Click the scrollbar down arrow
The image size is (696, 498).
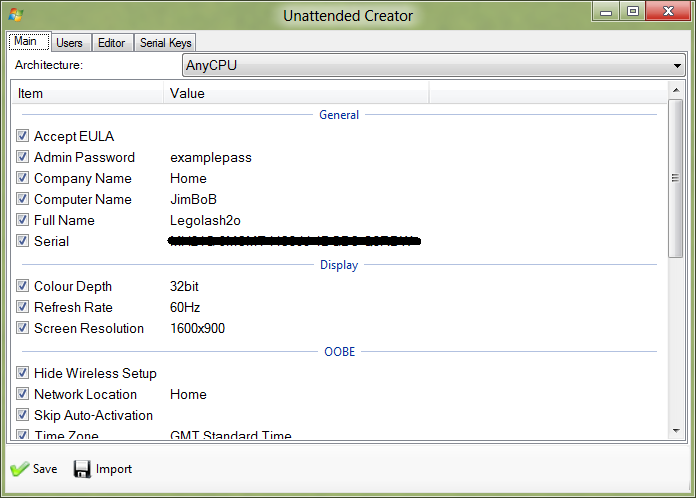point(676,429)
